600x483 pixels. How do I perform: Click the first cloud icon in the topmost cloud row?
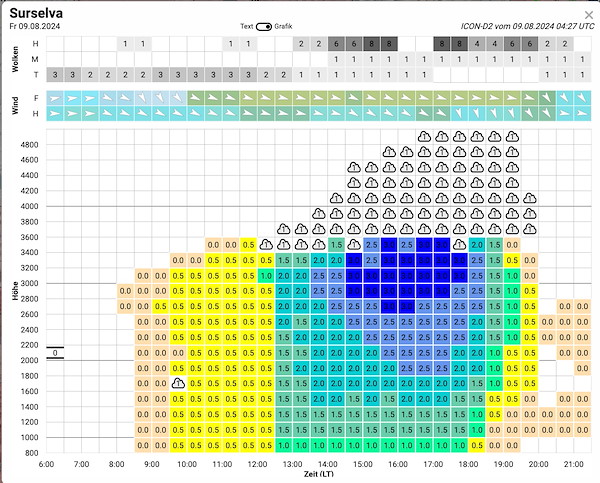tap(424, 137)
